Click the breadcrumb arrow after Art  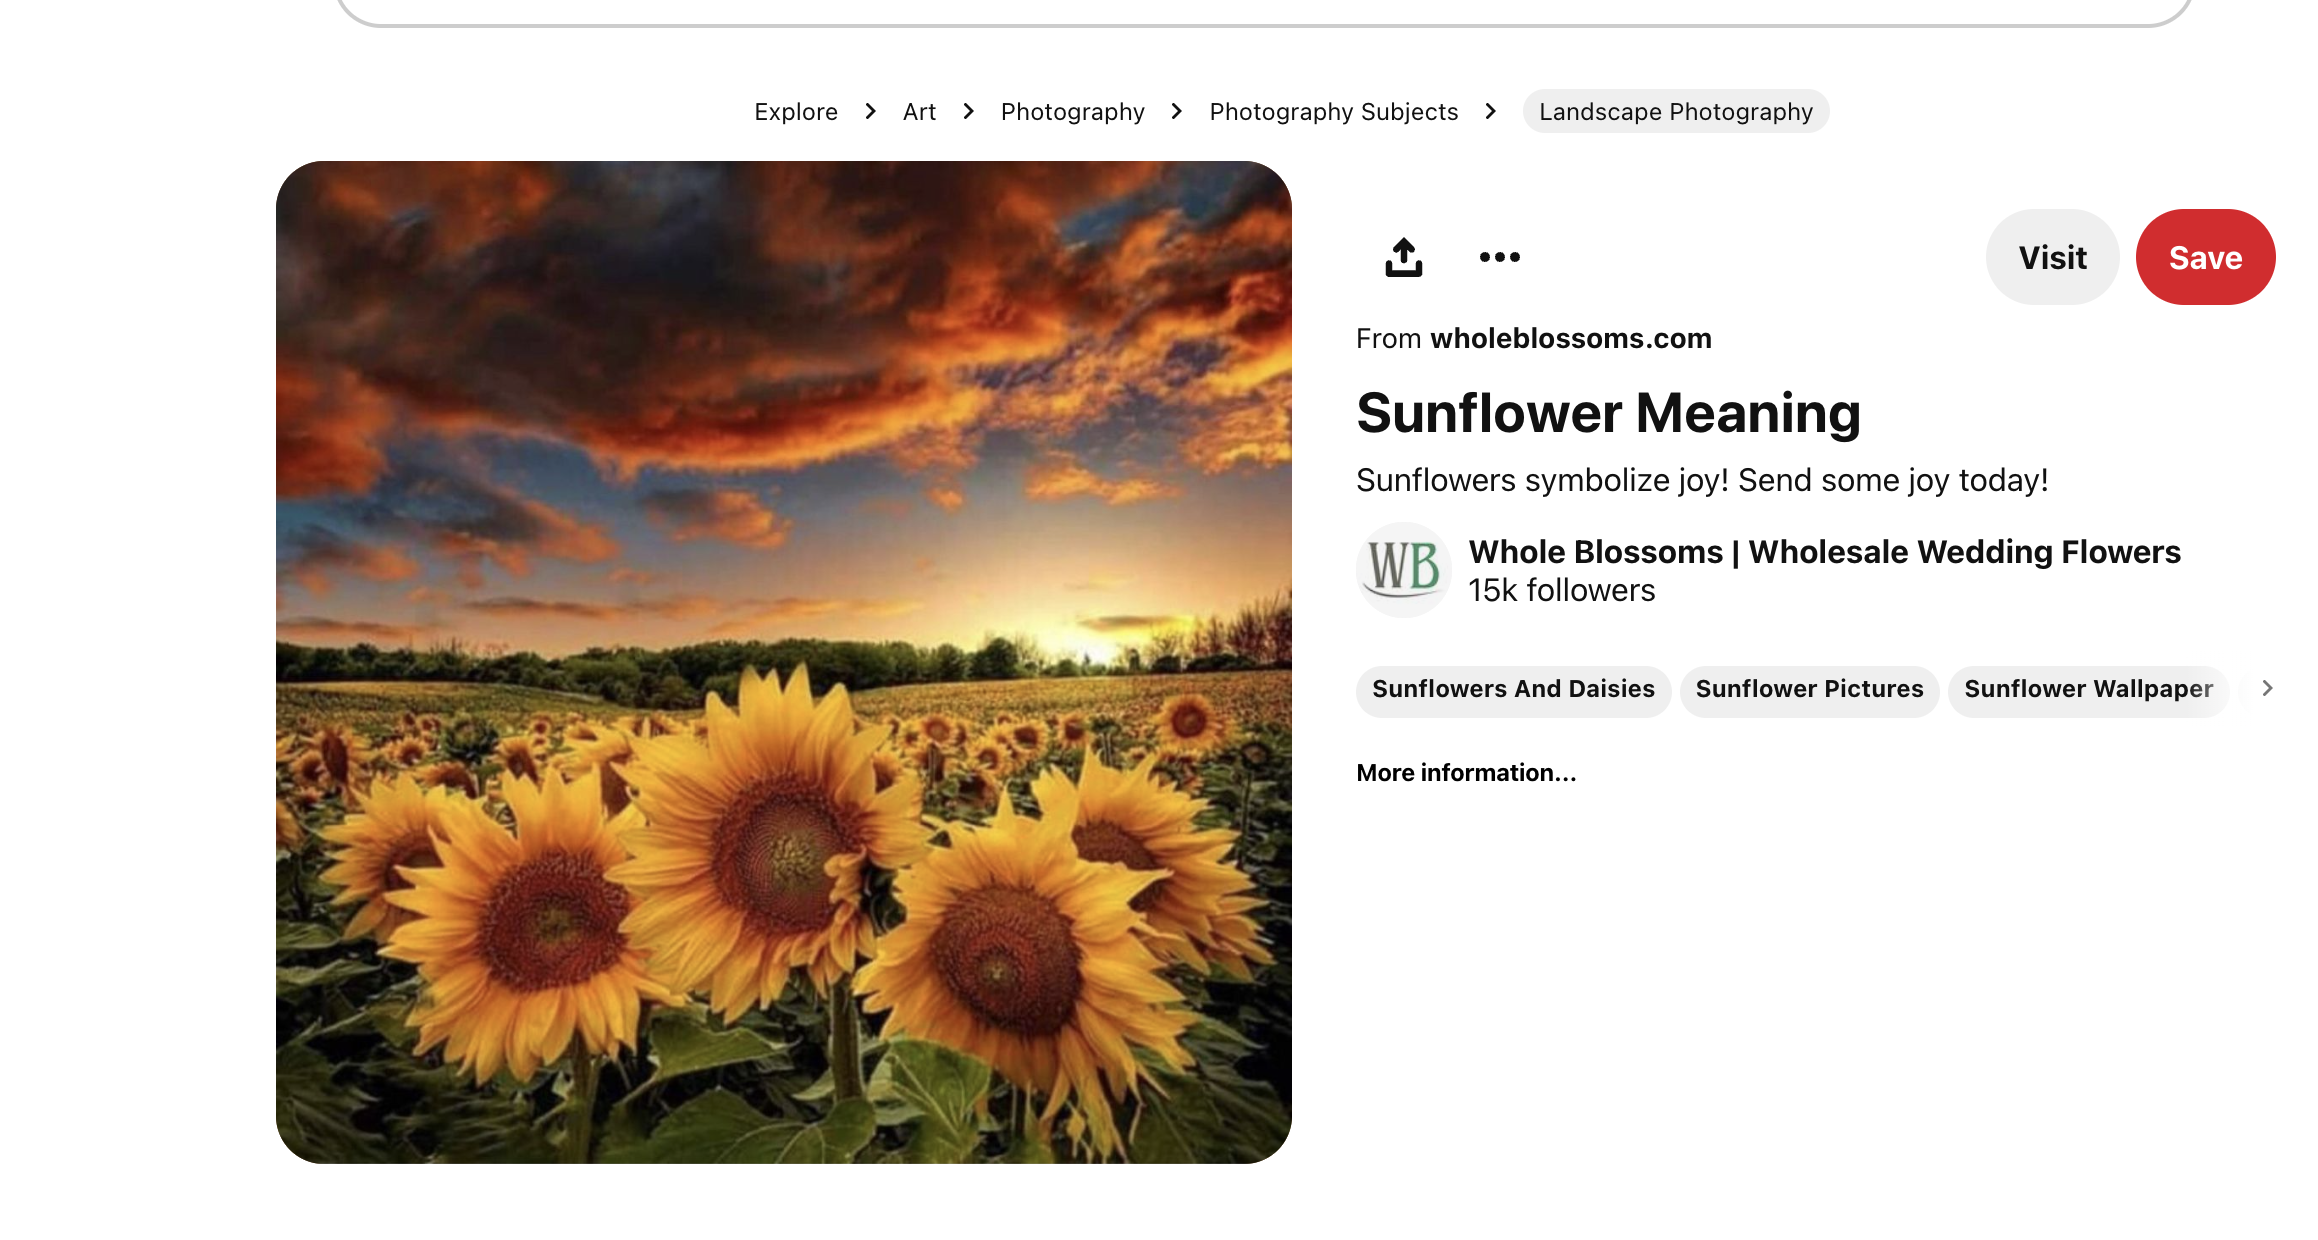[968, 111]
